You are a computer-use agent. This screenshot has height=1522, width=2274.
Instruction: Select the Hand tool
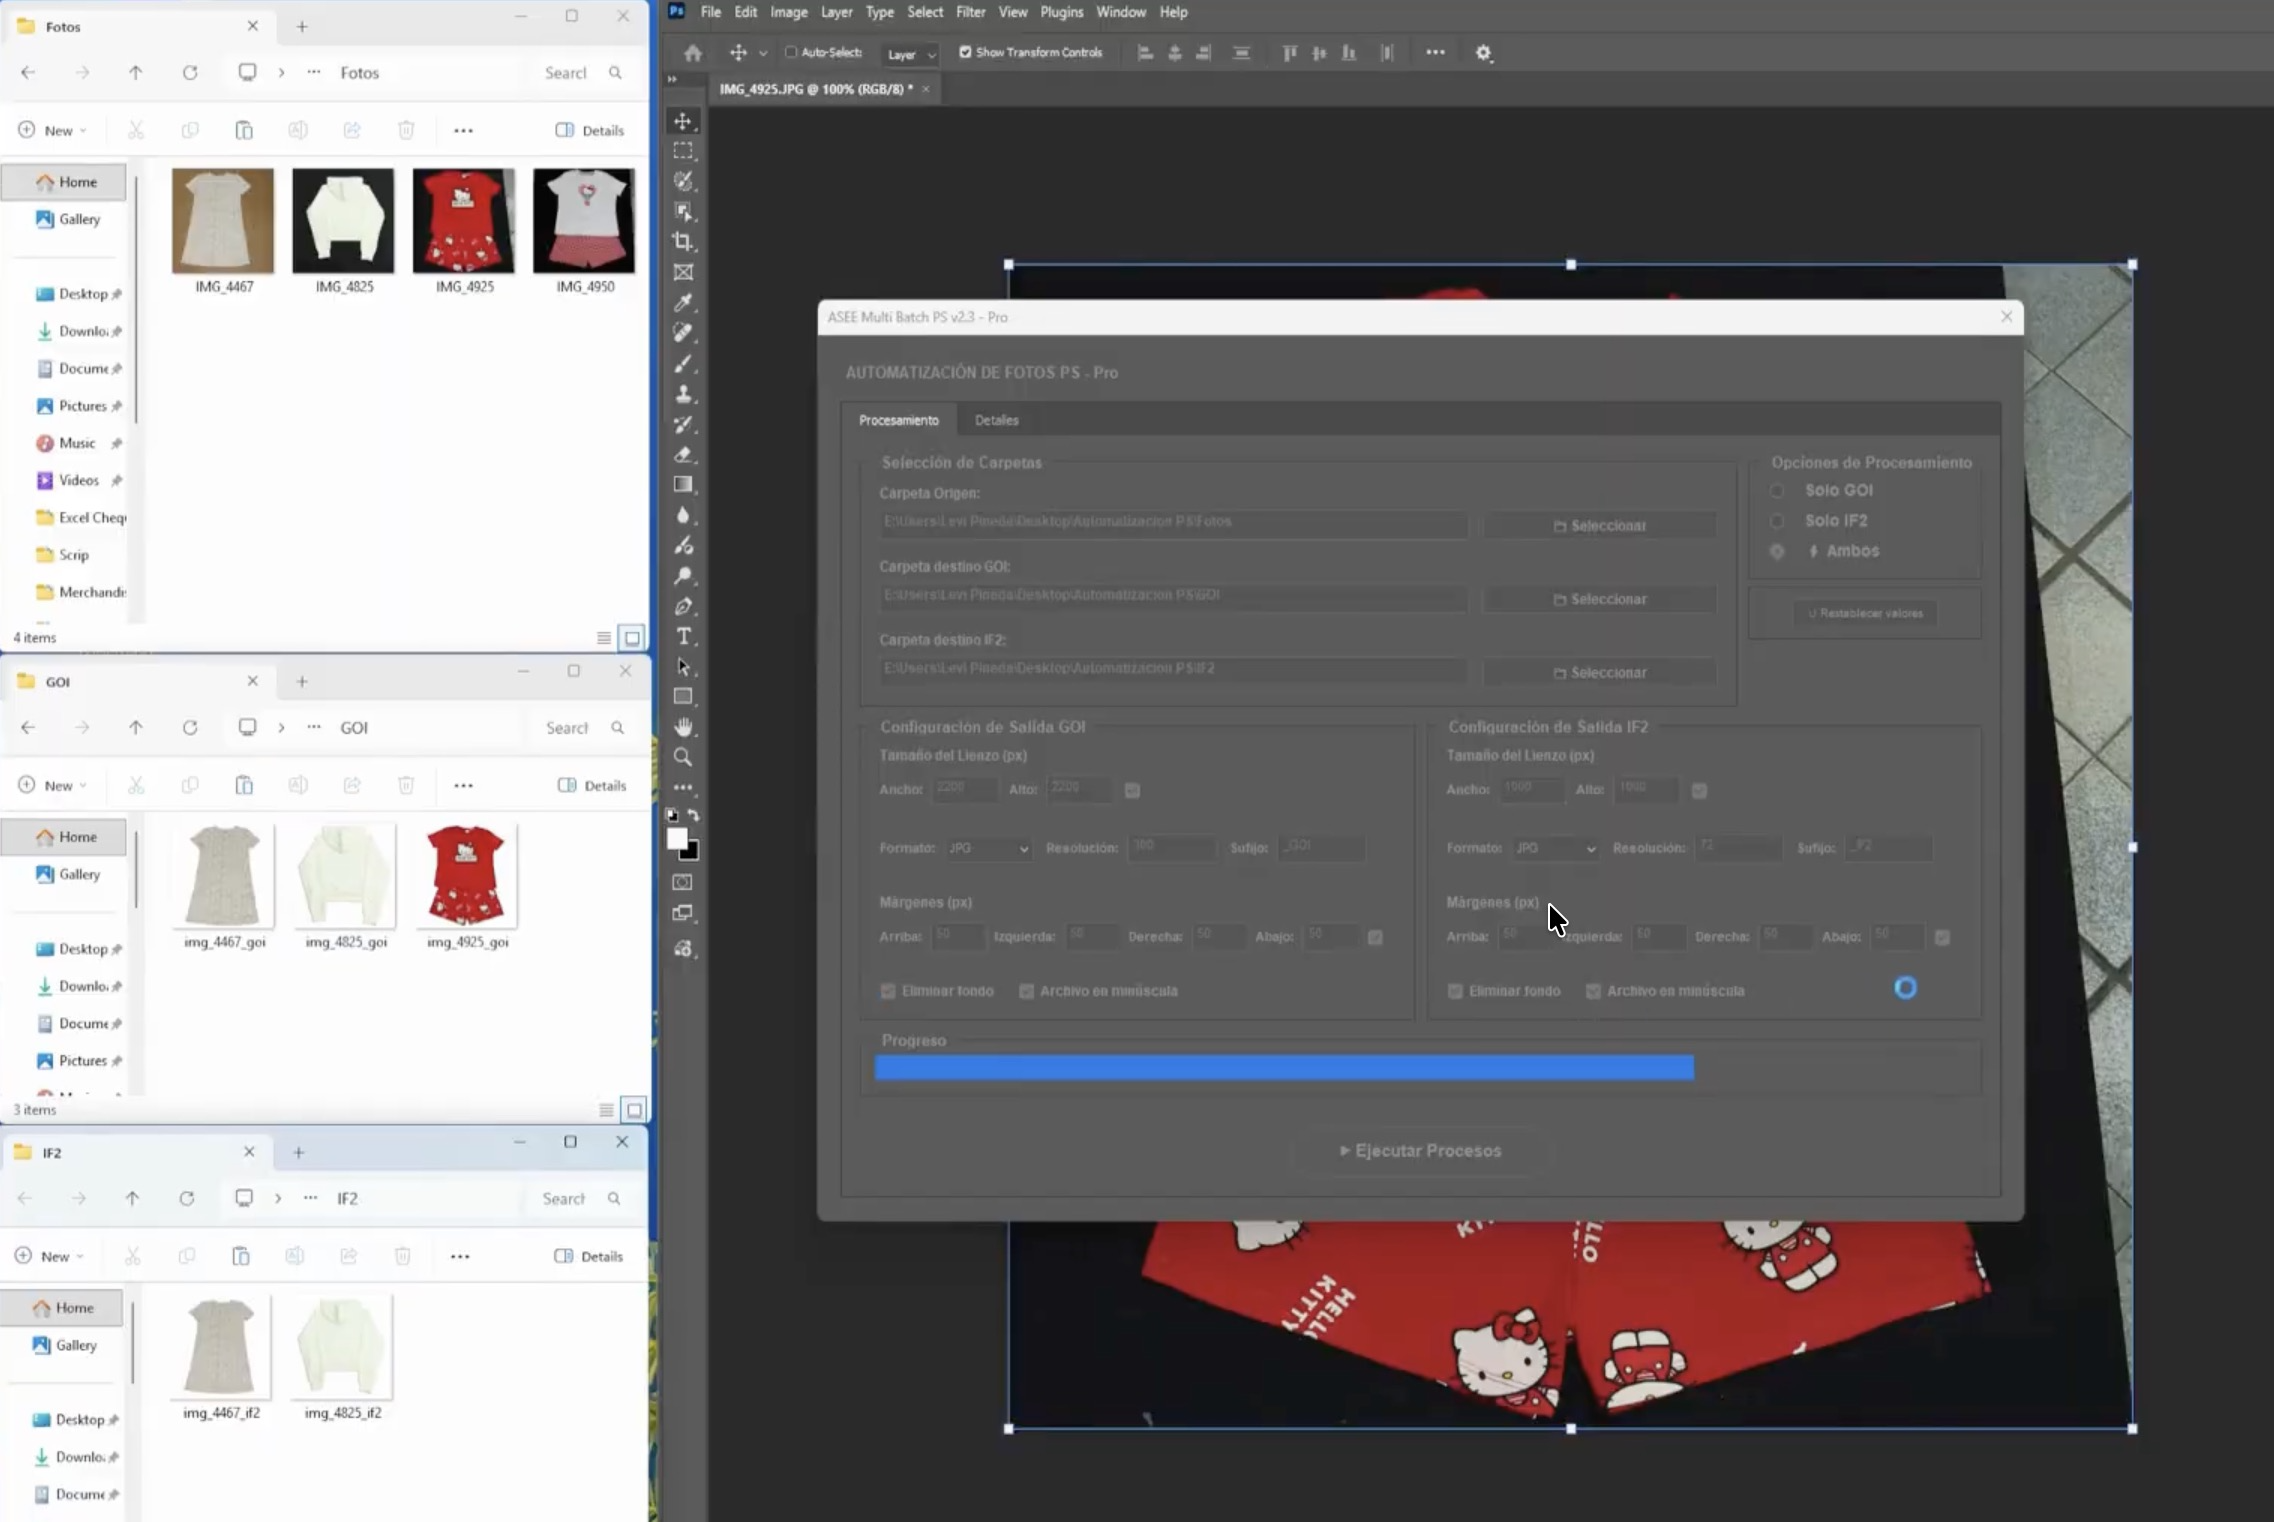click(683, 727)
